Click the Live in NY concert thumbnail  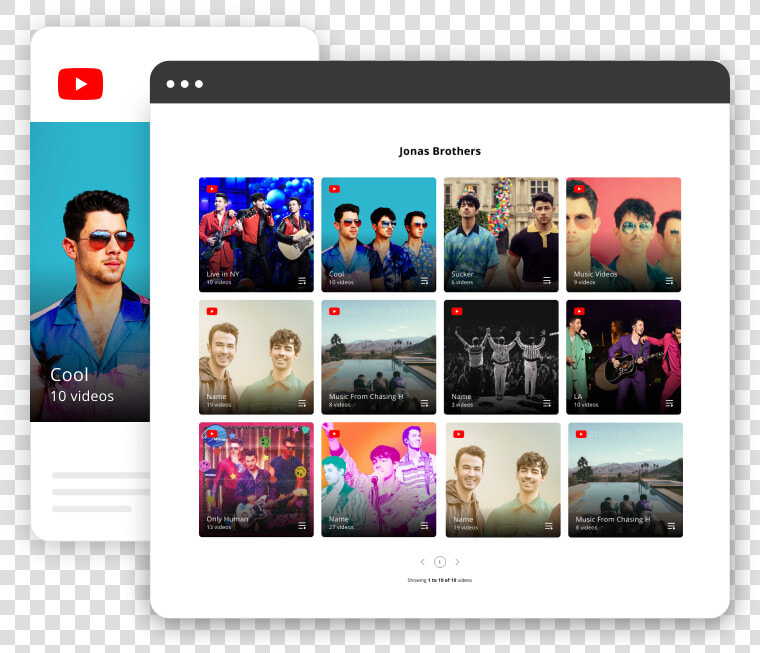(x=256, y=235)
